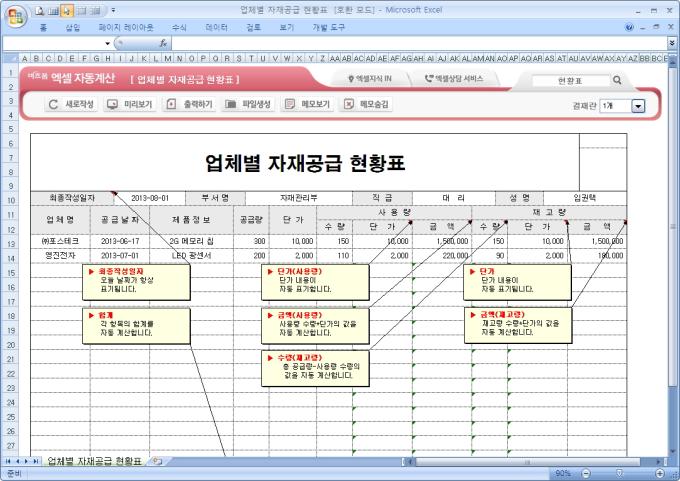This screenshot has width=680, height=481.
Task: Click the 90% zoom level indicator
Action: [x=563, y=473]
